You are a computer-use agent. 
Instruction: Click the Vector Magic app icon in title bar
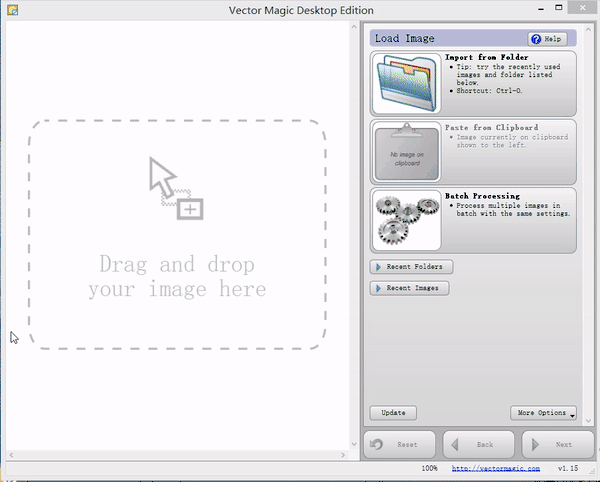(13, 10)
